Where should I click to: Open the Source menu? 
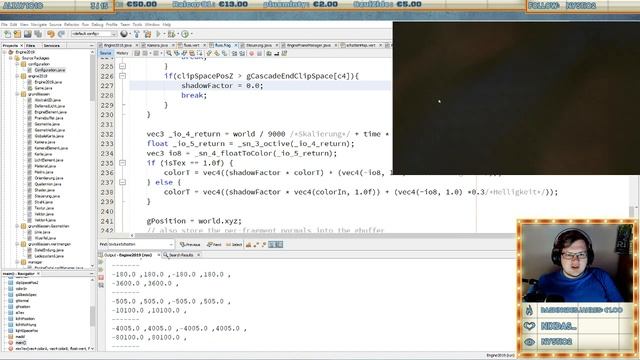pos(55,25)
